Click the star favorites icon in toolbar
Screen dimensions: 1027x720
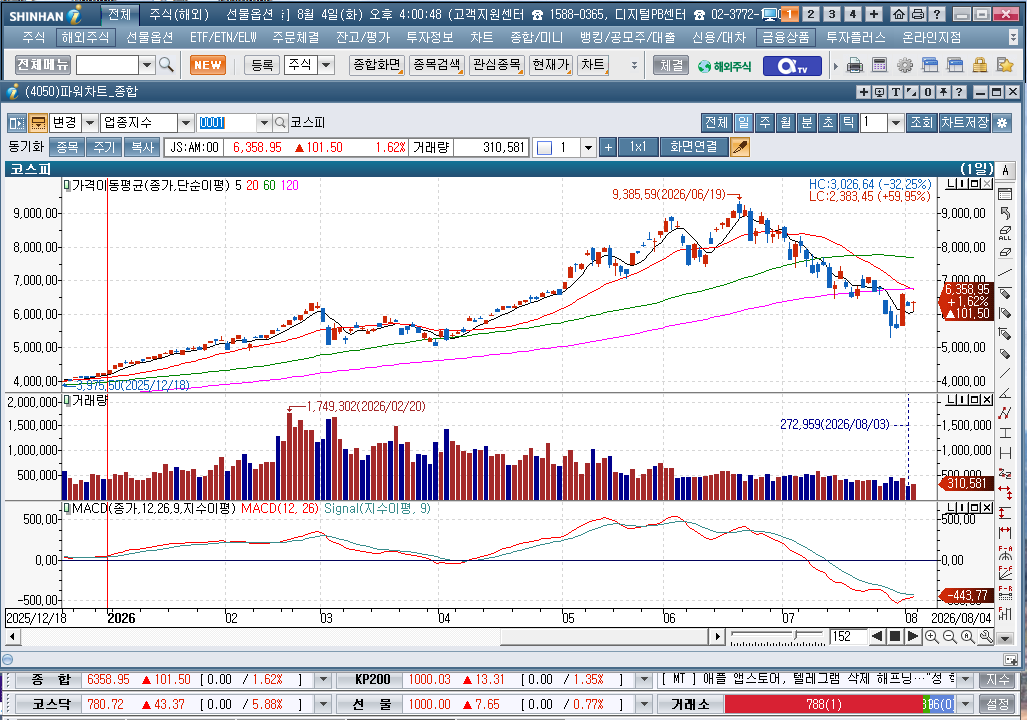coord(1005,65)
